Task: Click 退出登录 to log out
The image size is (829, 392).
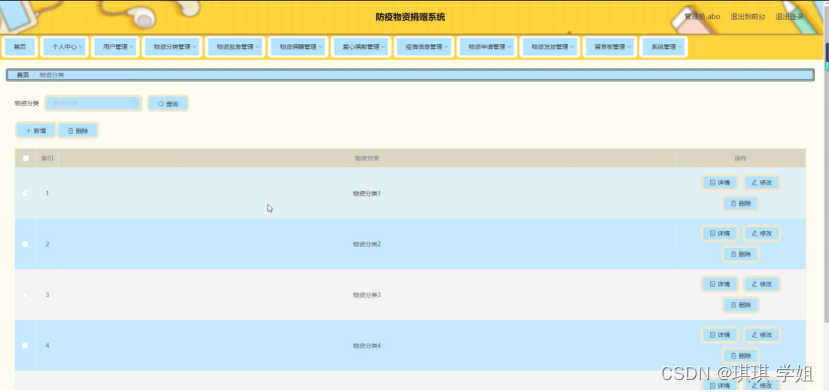Action: 789,16
